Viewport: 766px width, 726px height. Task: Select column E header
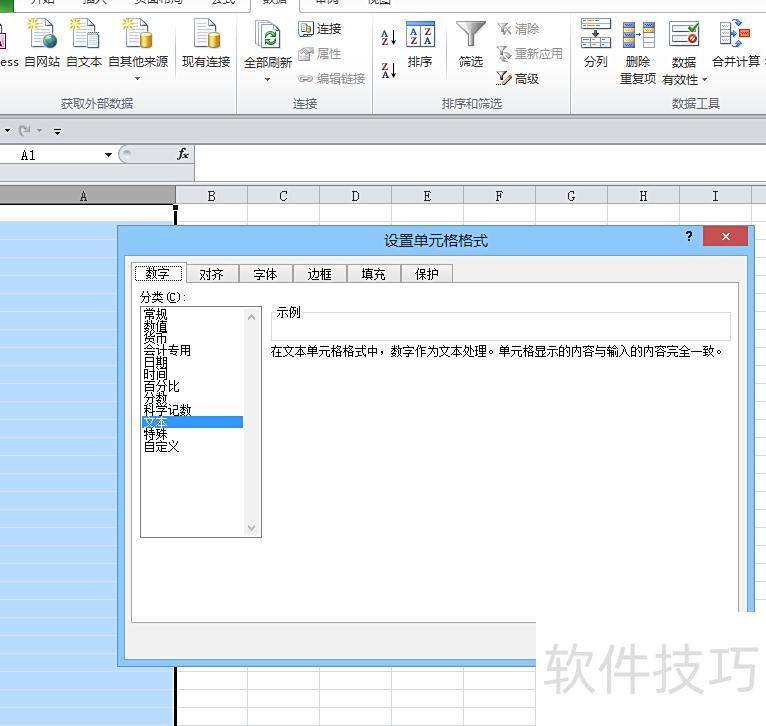click(427, 196)
